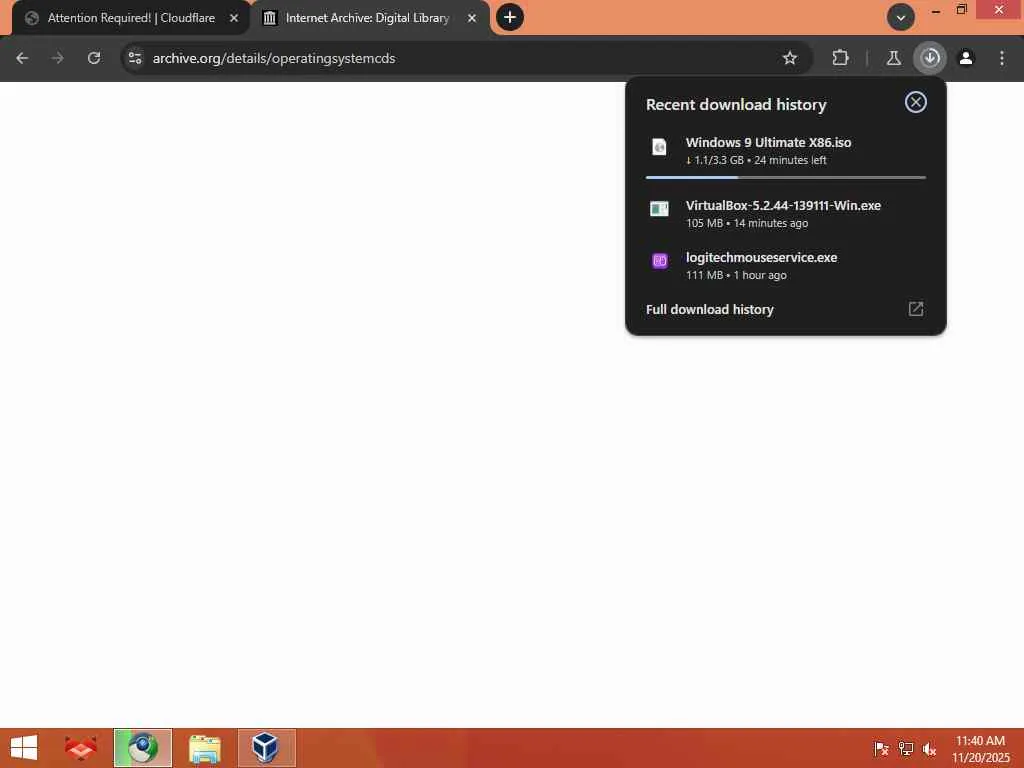Click the external link icon beside Full download history
1024x768 pixels.
pyautogui.click(x=916, y=309)
